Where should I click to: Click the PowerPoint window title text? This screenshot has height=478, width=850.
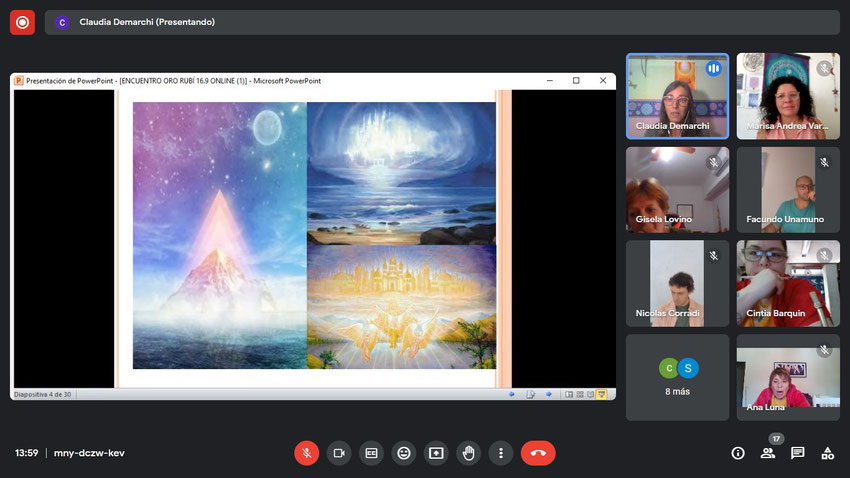(x=173, y=81)
